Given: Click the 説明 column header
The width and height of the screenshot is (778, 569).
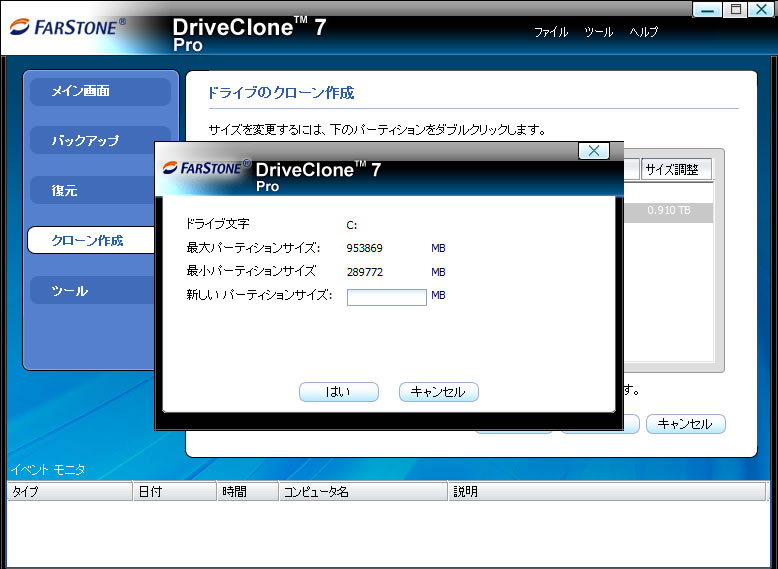Looking at the screenshot, I should point(607,492).
